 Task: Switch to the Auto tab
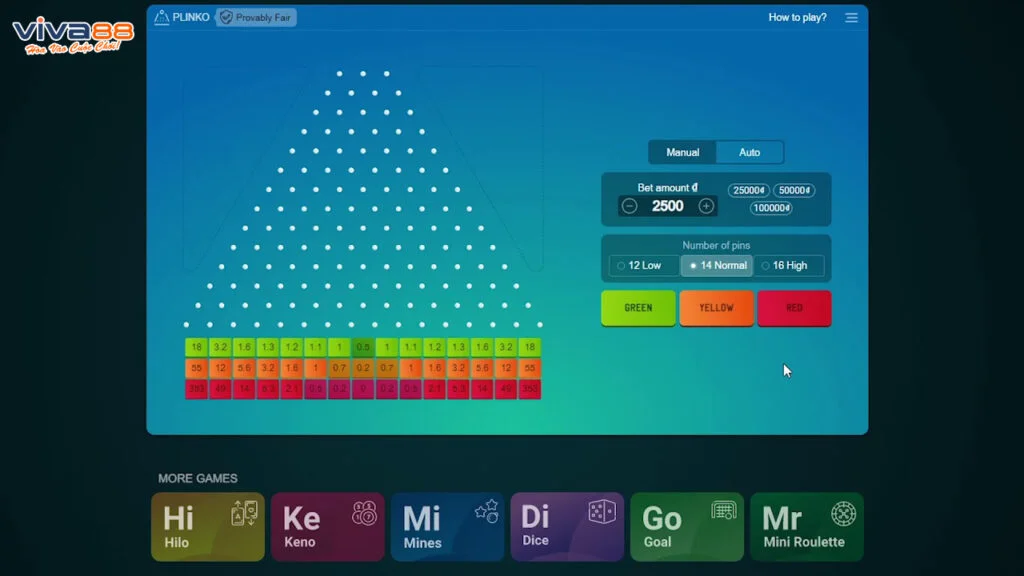pyautogui.click(x=749, y=152)
